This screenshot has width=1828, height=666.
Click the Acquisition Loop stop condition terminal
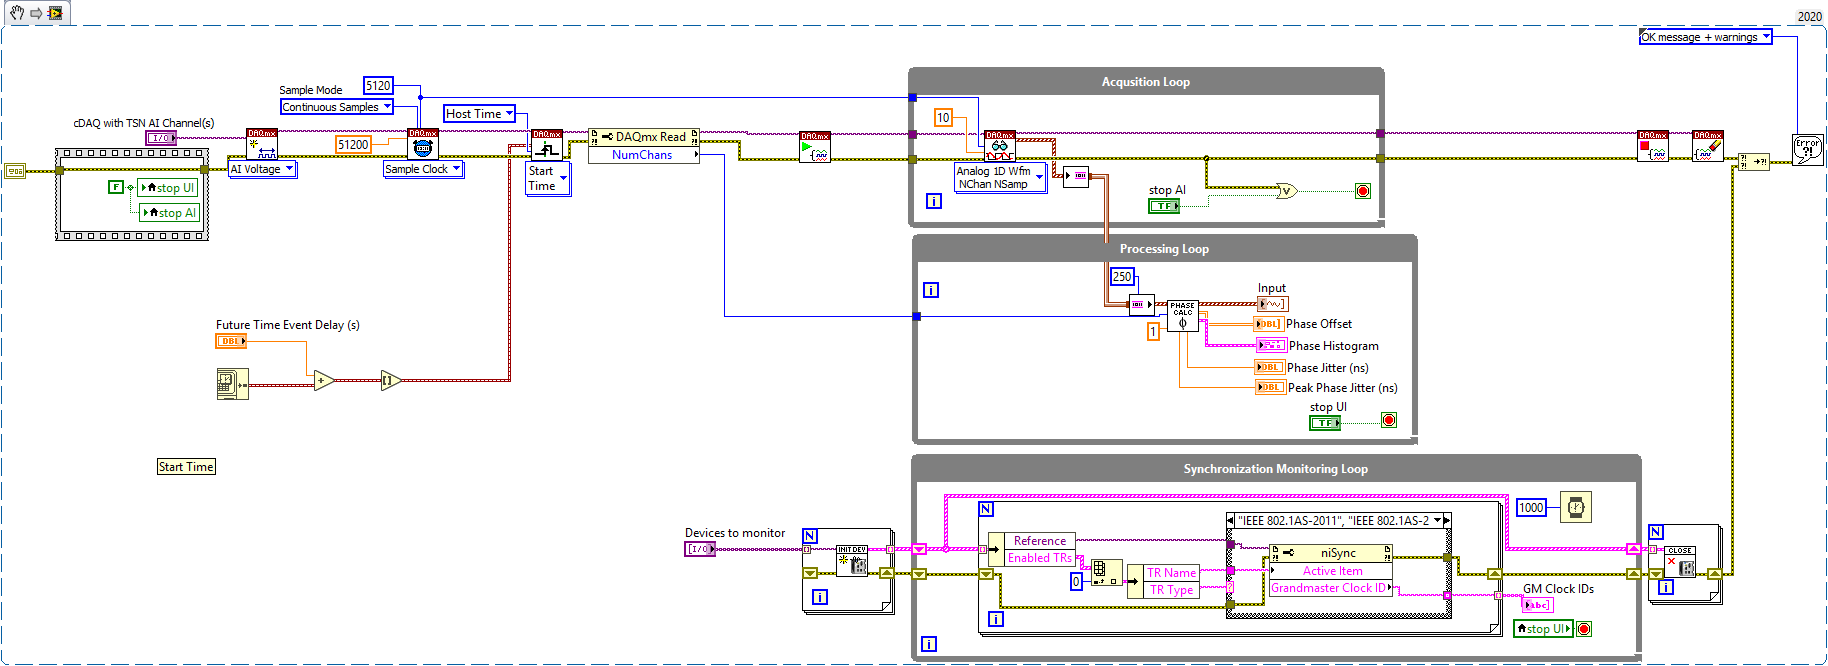pos(1362,191)
